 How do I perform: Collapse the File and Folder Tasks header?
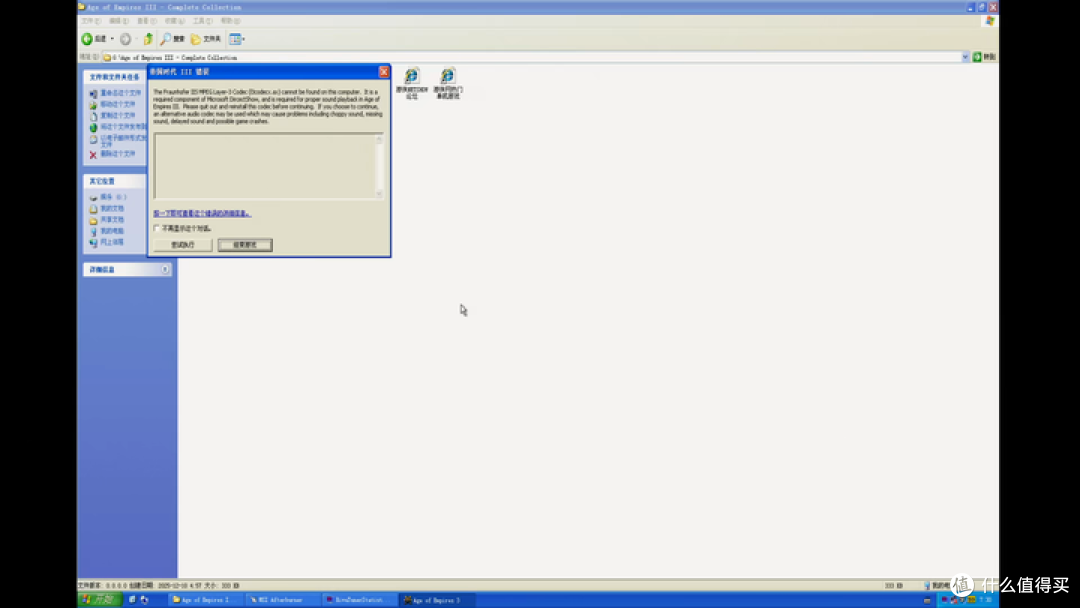(114, 77)
